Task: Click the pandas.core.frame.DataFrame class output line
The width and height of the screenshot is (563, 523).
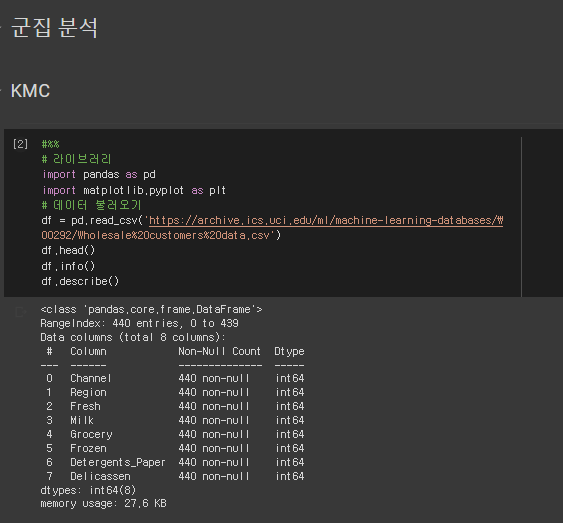Action: (x=151, y=309)
